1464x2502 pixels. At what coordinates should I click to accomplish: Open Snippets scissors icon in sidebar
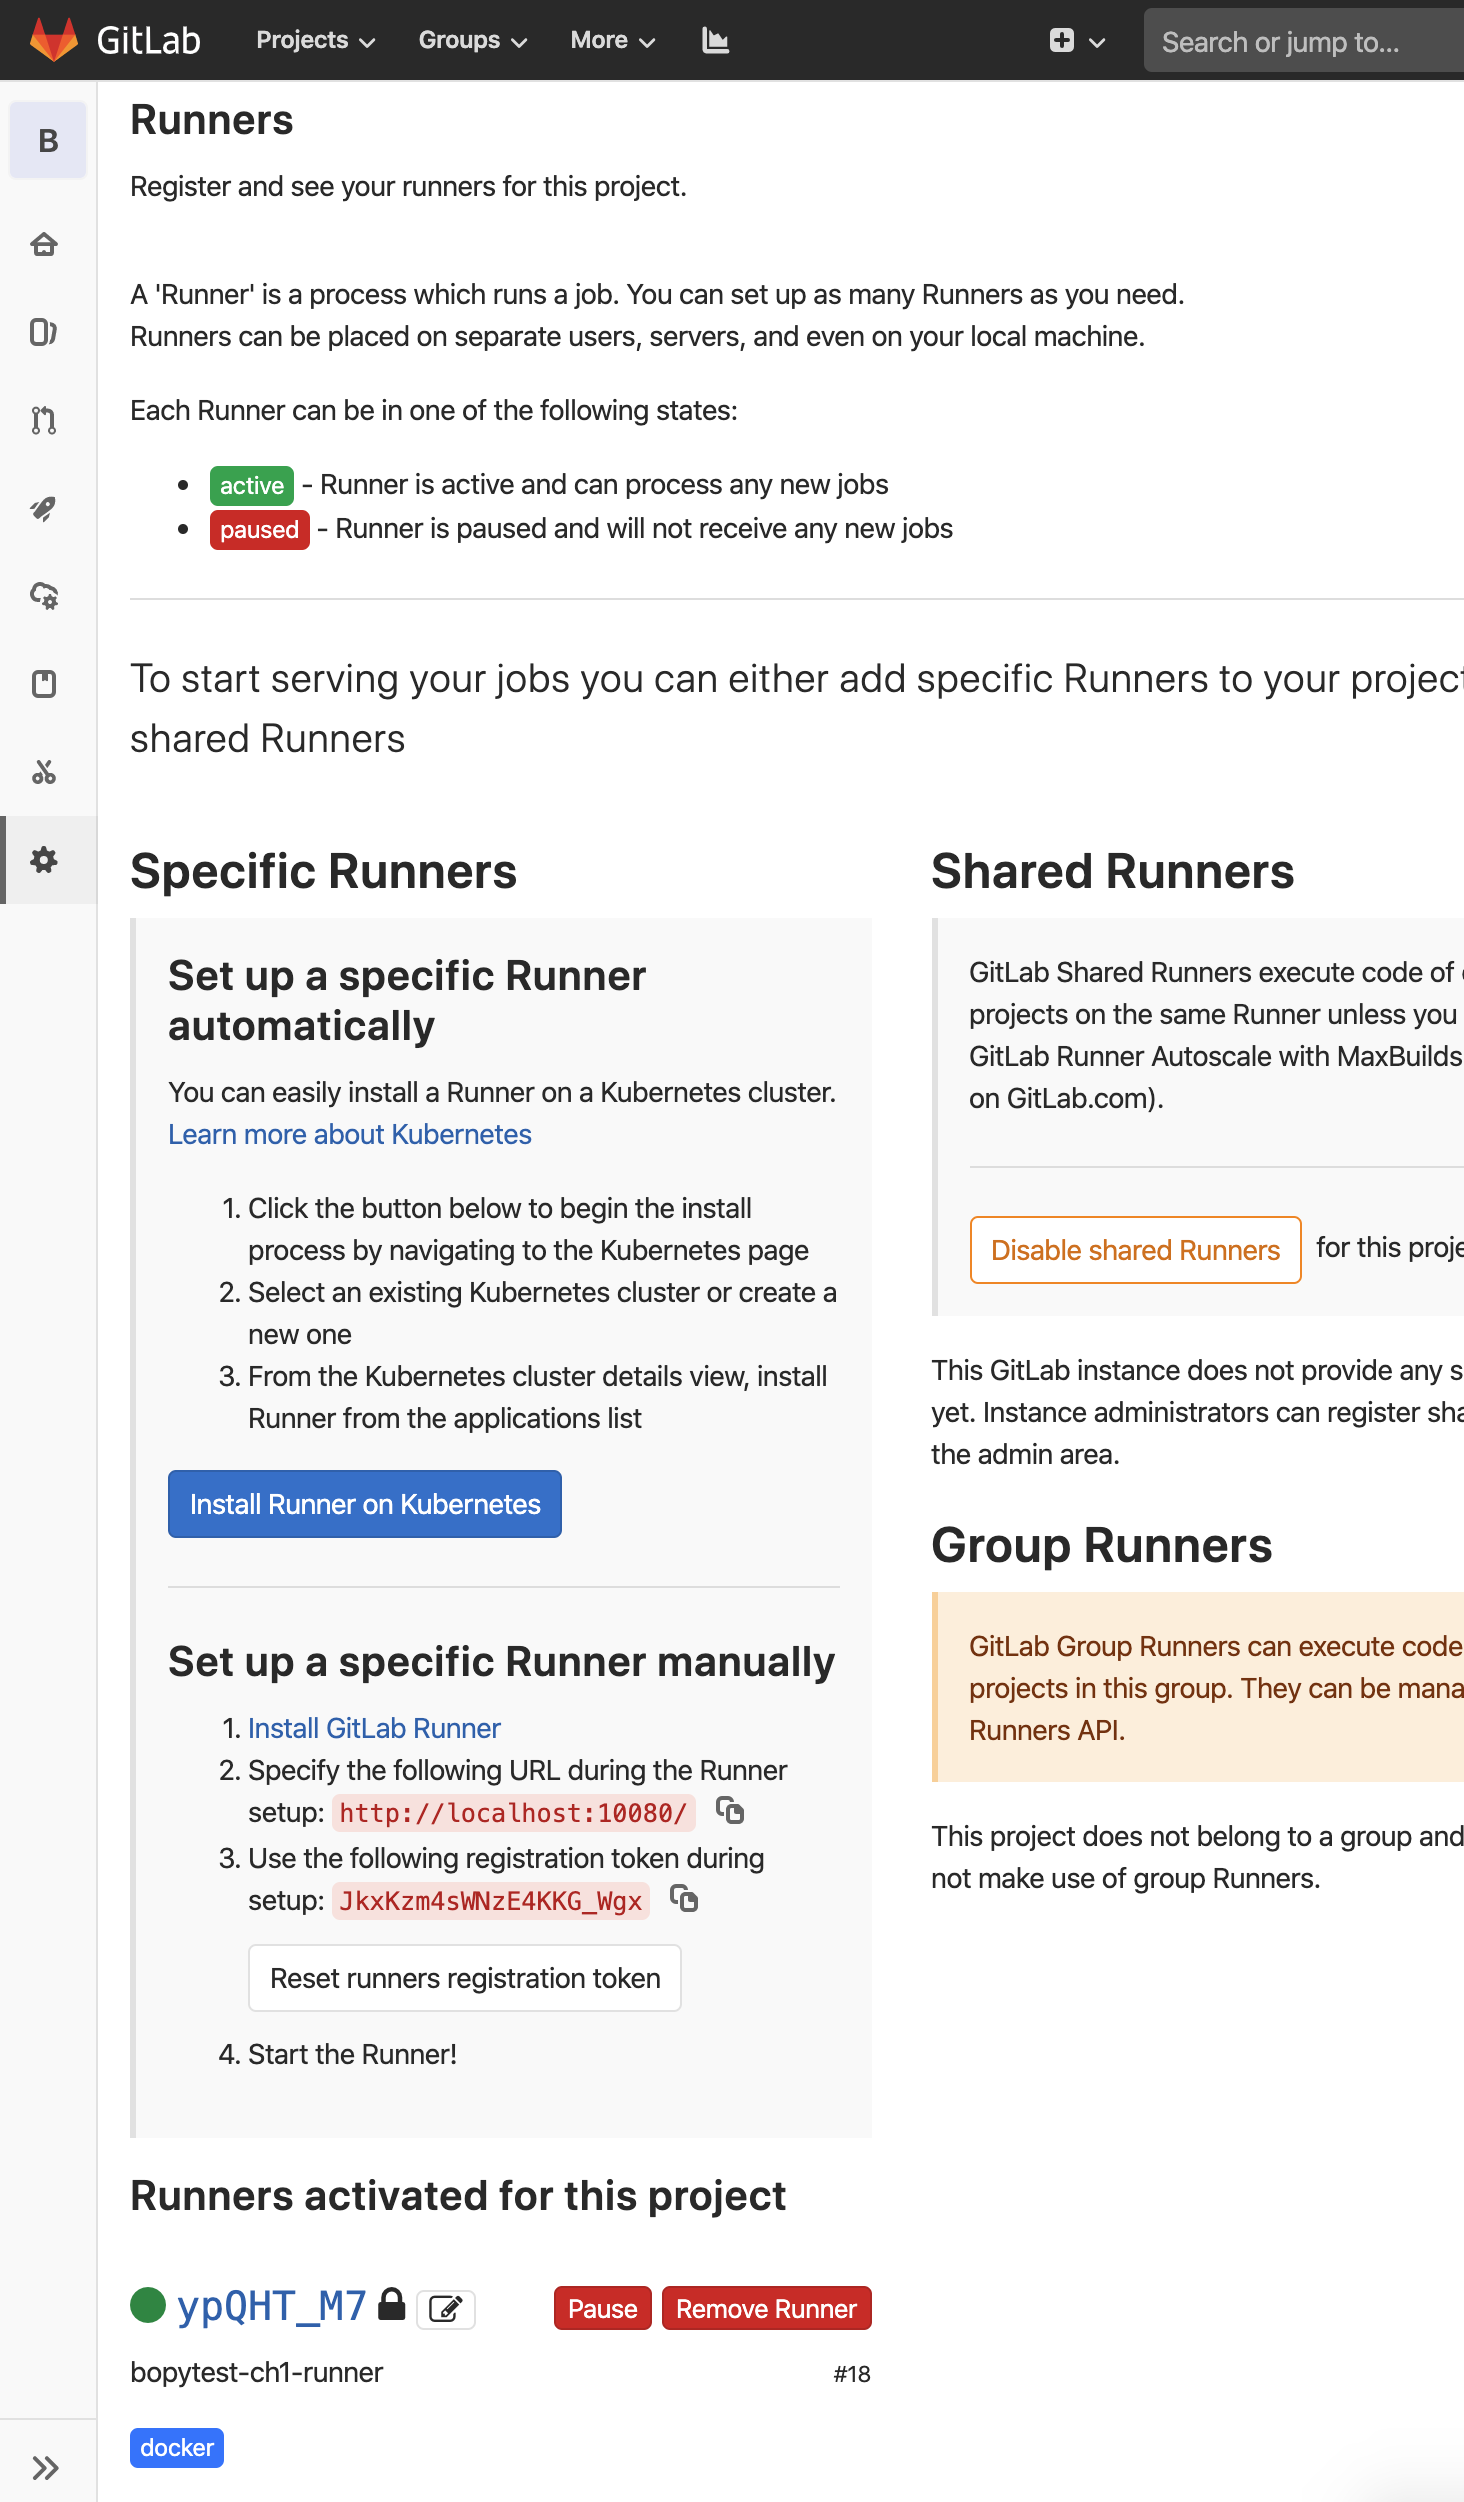pyautogui.click(x=44, y=772)
